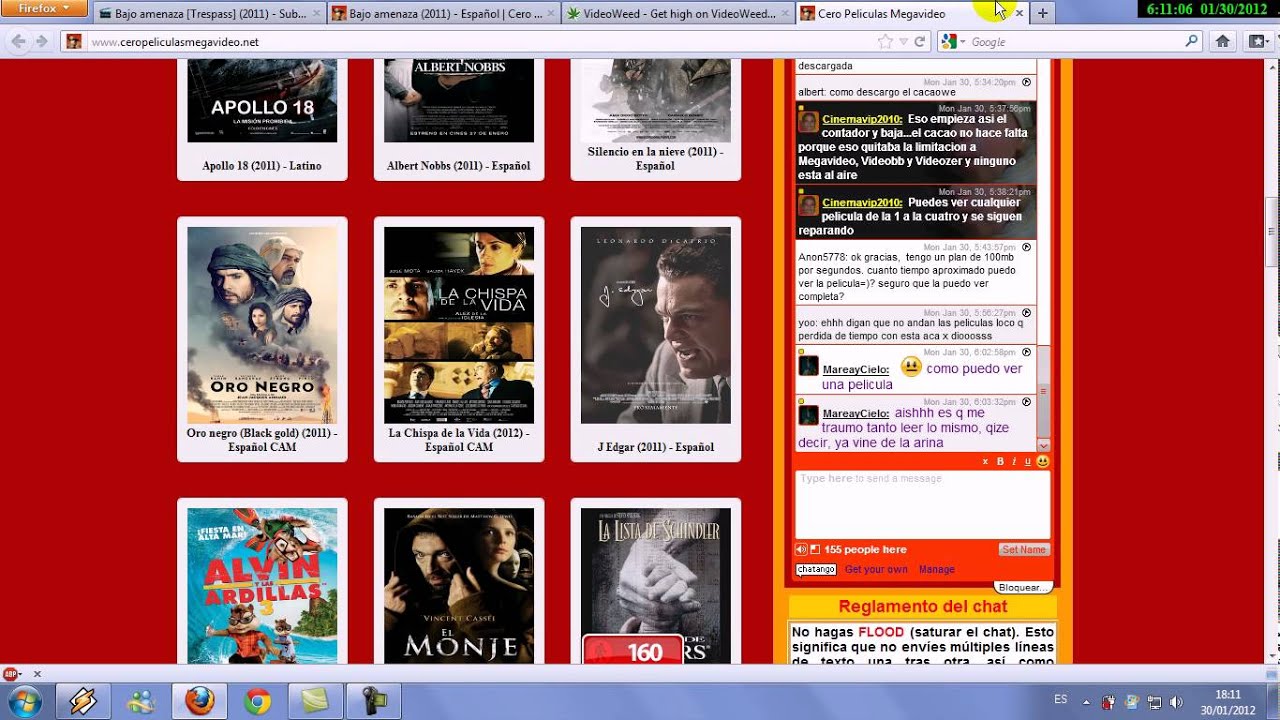This screenshot has width=1280, height=720.
Task: Click reply arrow on albert's 5:34:20pm message
Action: (1026, 82)
